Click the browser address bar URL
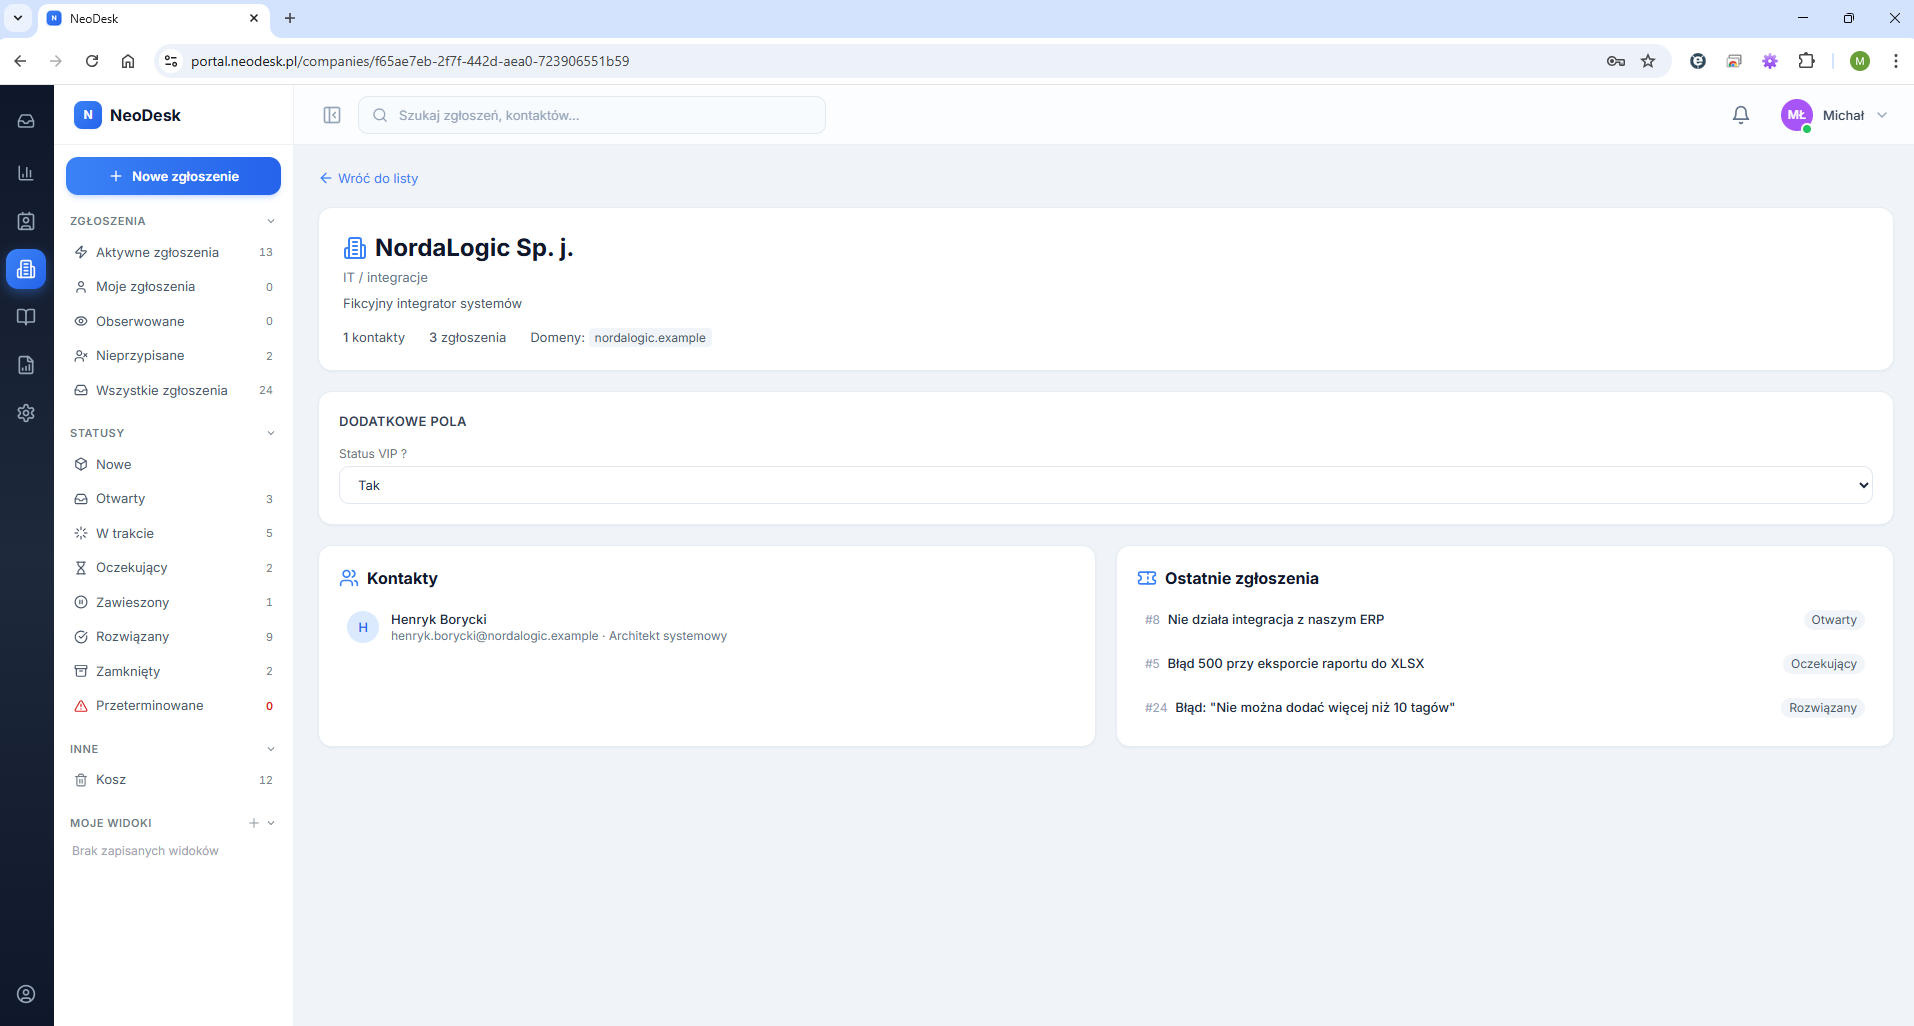Image resolution: width=1914 pixels, height=1026 pixels. click(410, 61)
